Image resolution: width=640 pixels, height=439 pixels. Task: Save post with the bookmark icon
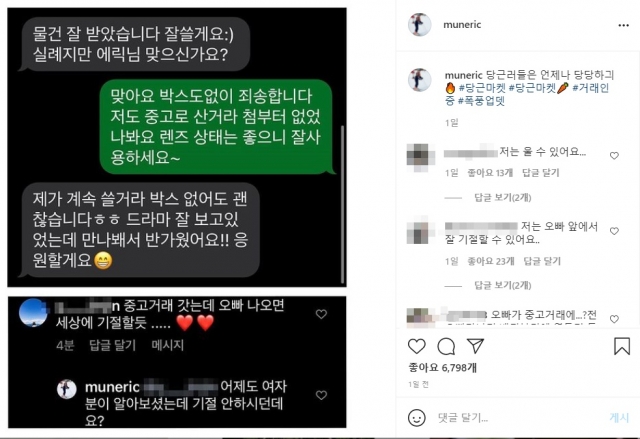click(x=622, y=346)
